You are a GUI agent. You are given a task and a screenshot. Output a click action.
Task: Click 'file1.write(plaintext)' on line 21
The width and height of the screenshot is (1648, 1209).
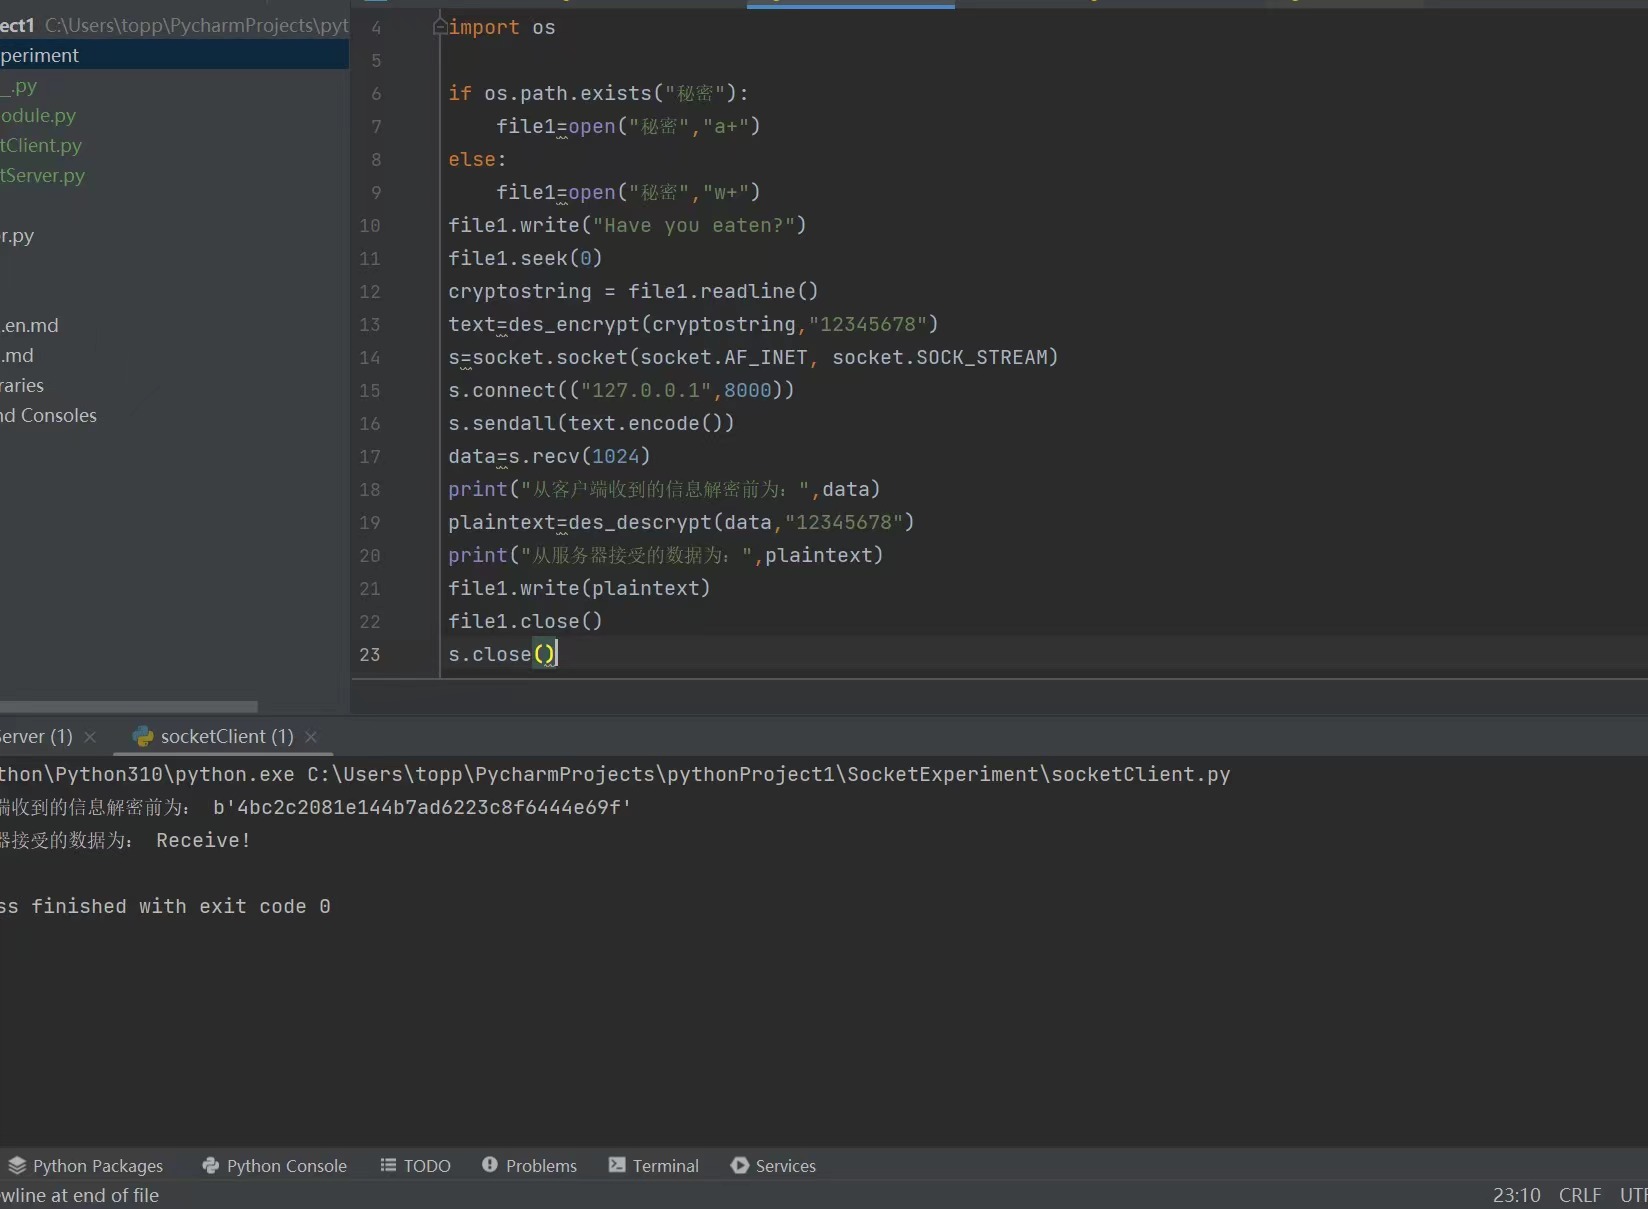click(x=579, y=589)
